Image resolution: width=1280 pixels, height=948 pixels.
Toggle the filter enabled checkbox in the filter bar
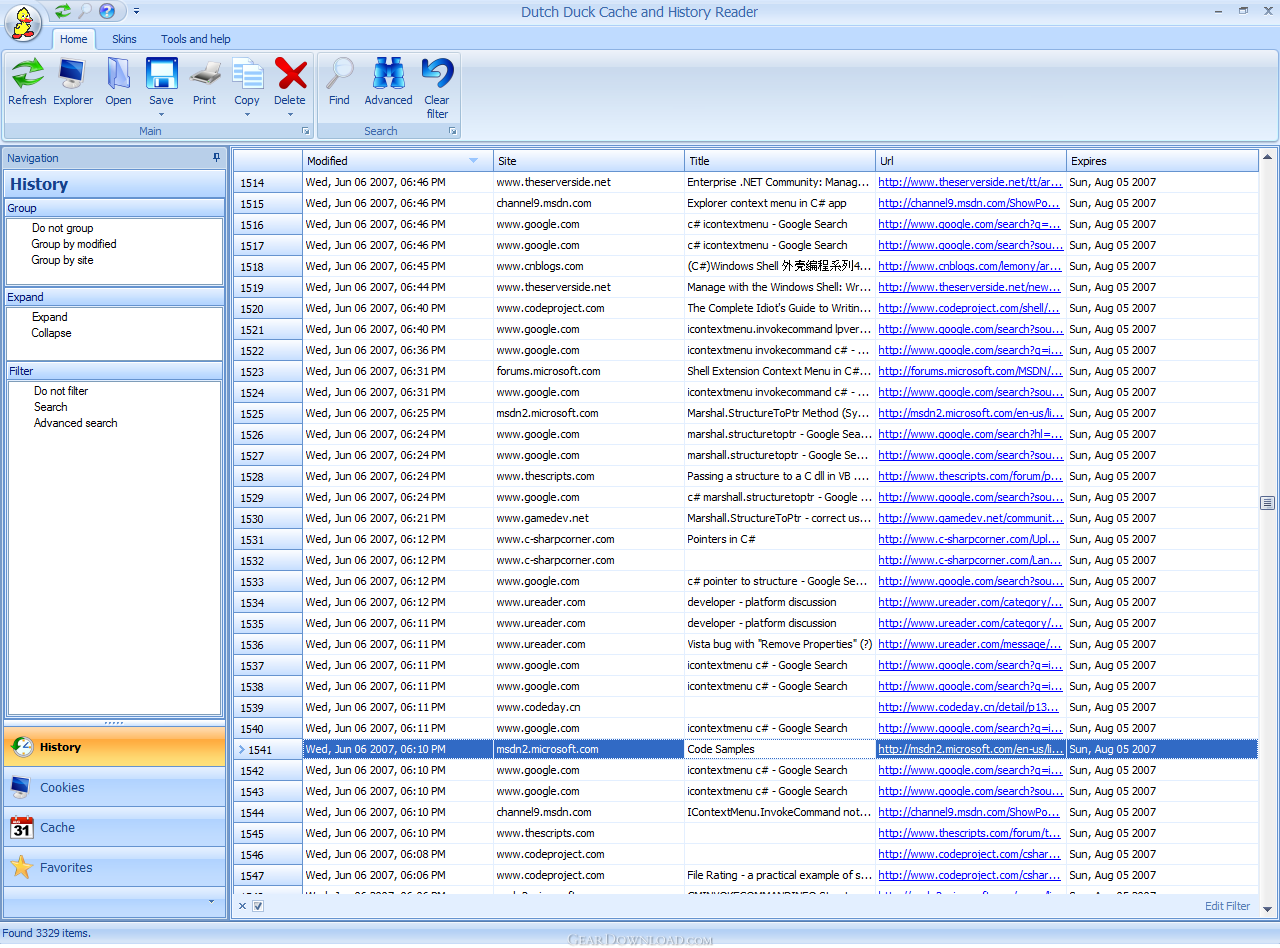click(x=258, y=906)
